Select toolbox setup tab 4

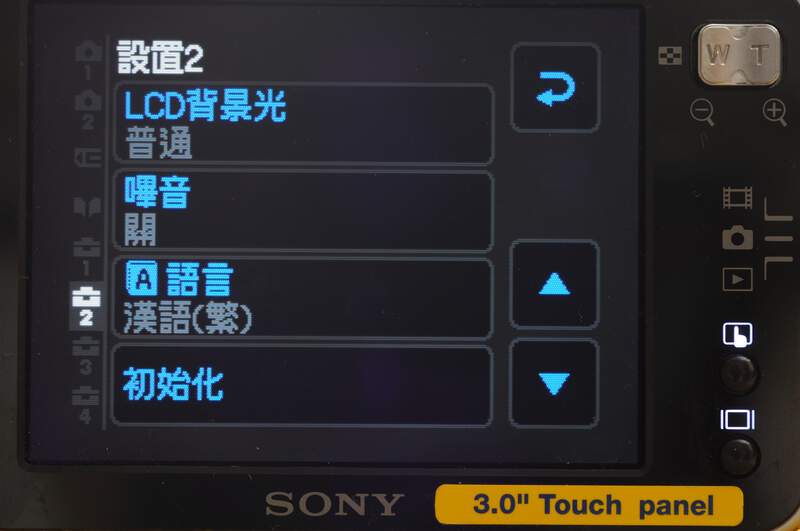coord(85,404)
